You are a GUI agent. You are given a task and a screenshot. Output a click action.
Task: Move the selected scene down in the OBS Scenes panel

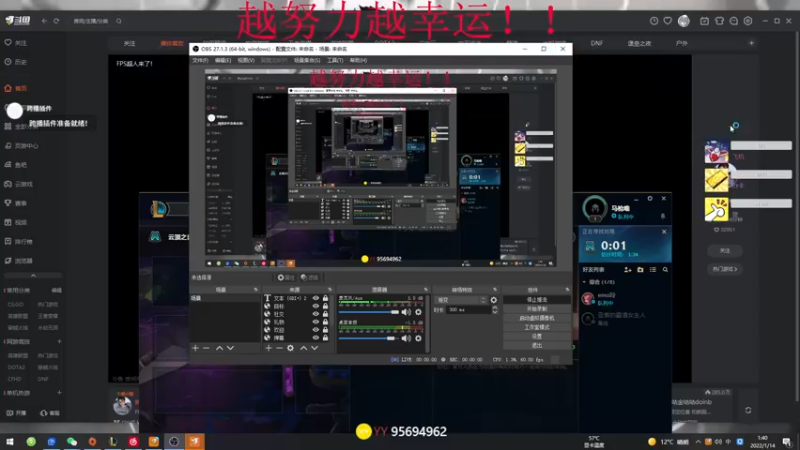click(x=231, y=348)
